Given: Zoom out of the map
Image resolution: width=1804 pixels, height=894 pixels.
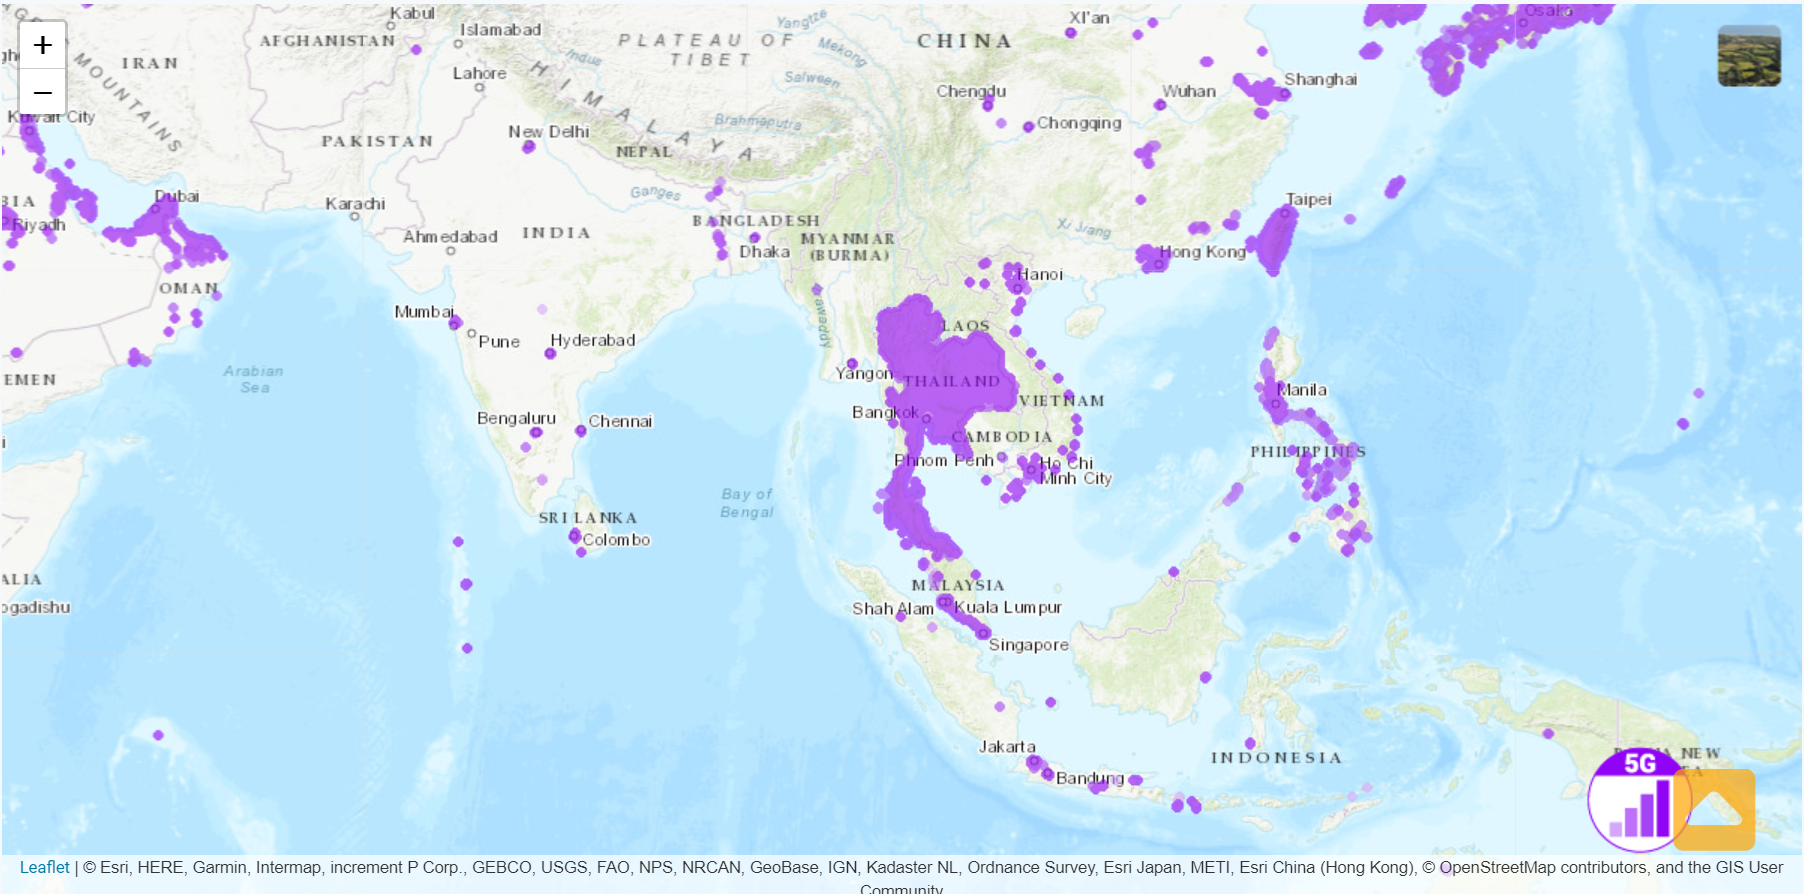Looking at the screenshot, I should point(42,92).
